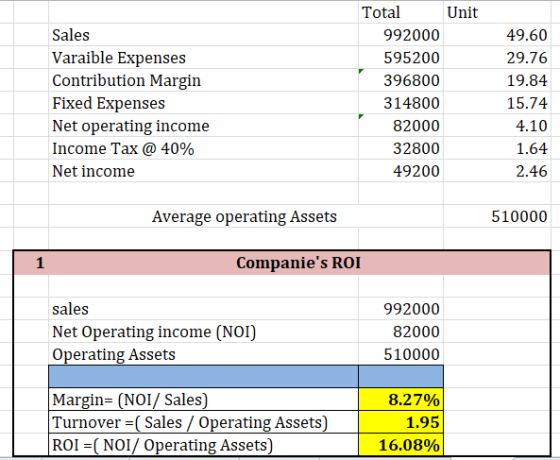The image size is (560, 460).
Task: Select unit value 29.76
Action: click(497, 58)
